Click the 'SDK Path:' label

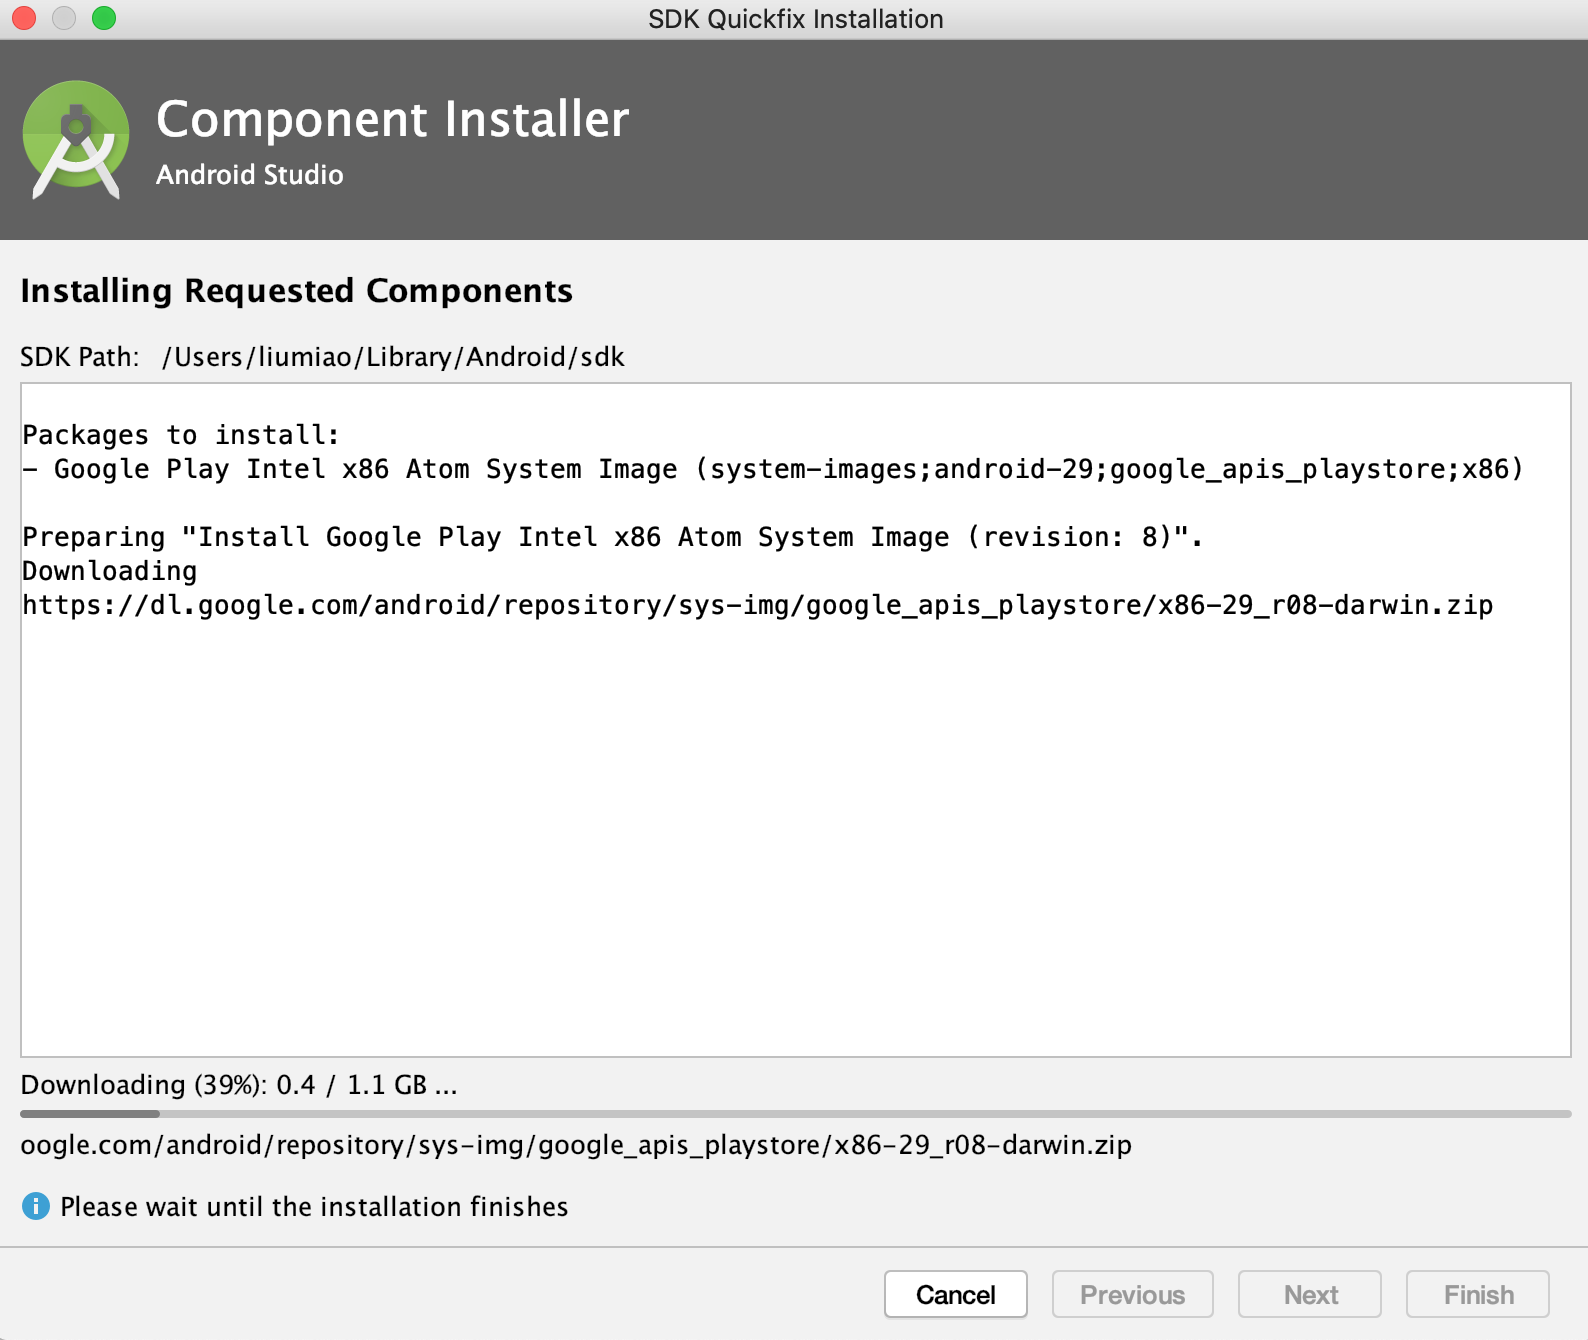coord(80,357)
